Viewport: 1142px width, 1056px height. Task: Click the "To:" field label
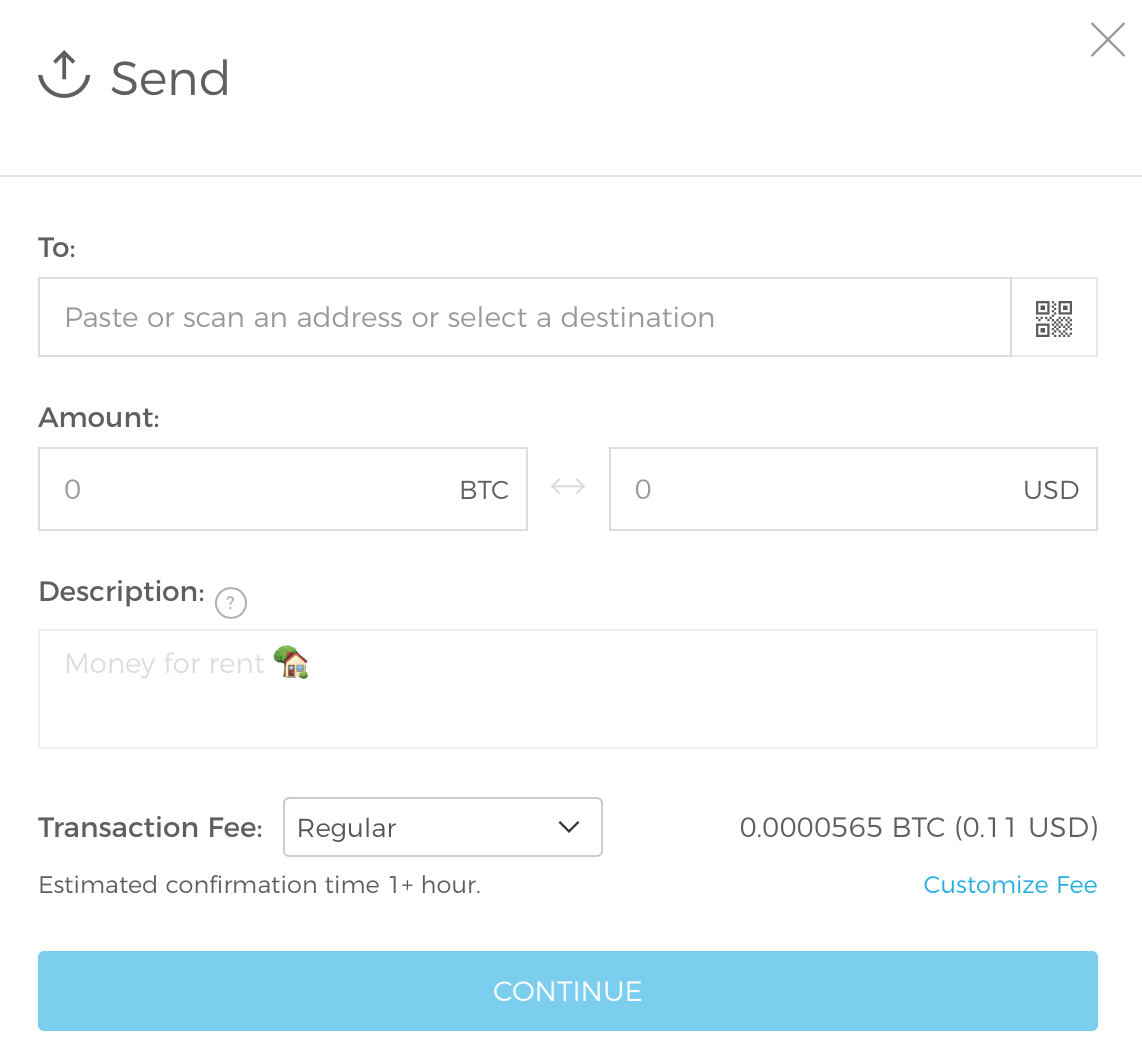coord(57,248)
